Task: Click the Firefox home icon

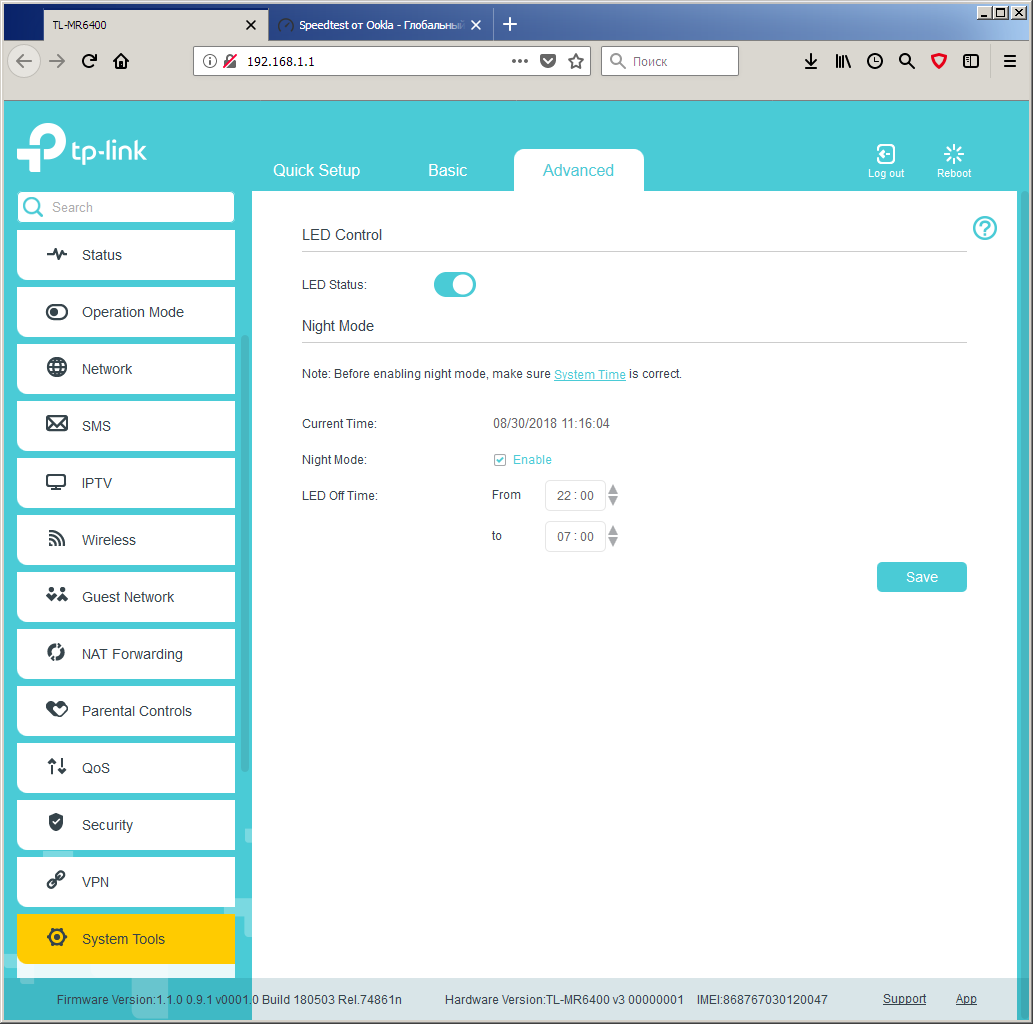Action: pyautogui.click(x=121, y=61)
